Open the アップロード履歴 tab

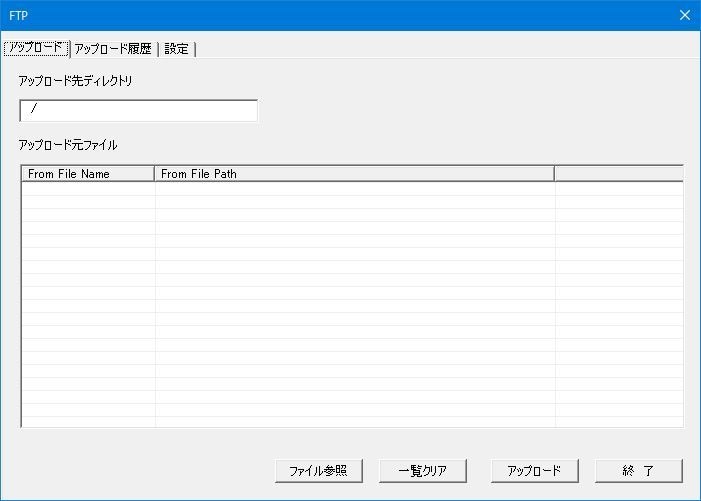(114, 49)
